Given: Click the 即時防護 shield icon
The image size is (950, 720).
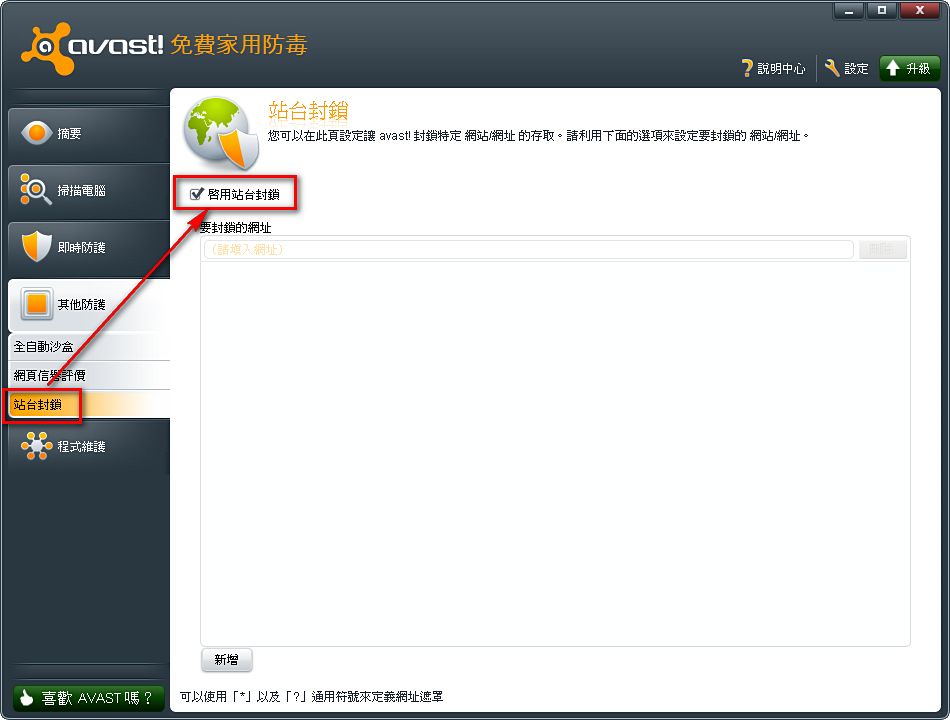Looking at the screenshot, I should coord(36,246).
